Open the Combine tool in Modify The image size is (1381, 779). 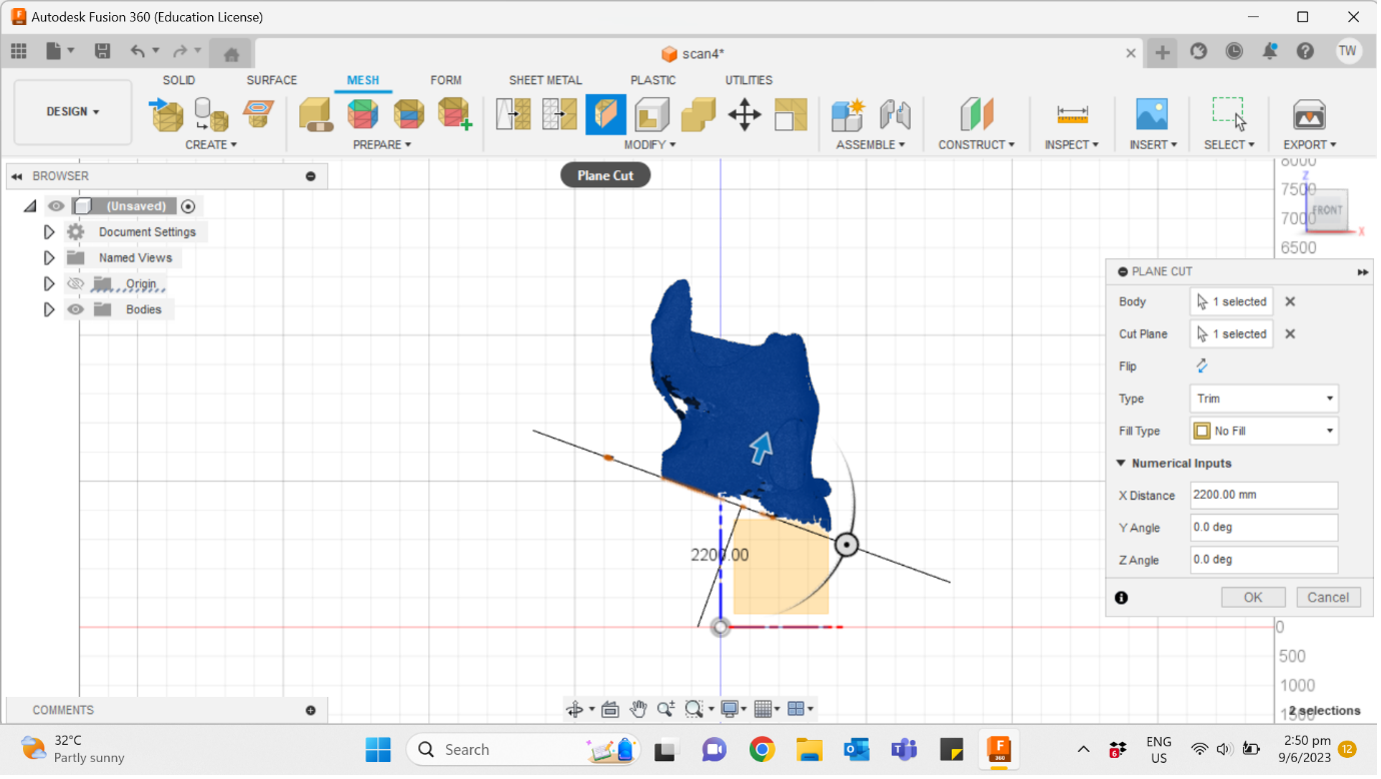(x=698, y=114)
